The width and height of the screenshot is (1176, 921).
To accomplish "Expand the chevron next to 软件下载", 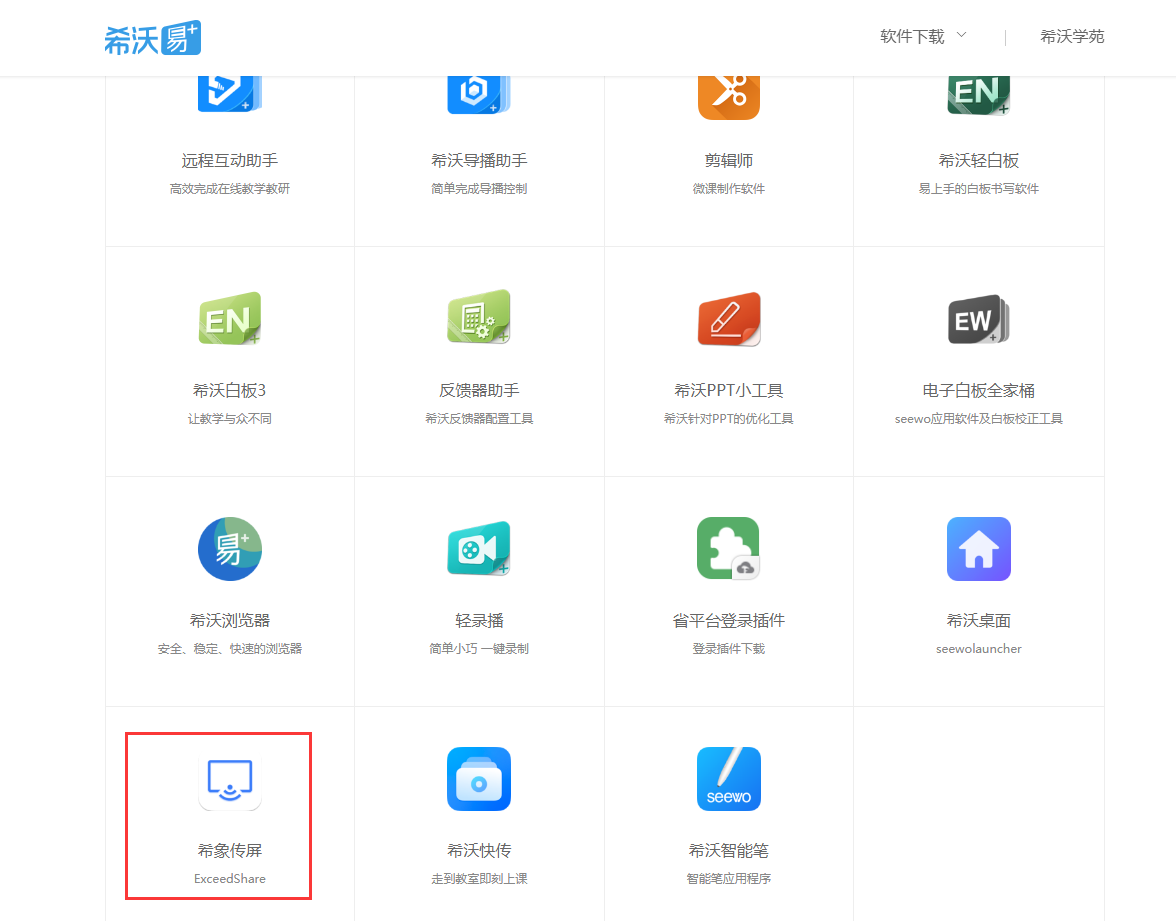I will coord(961,35).
